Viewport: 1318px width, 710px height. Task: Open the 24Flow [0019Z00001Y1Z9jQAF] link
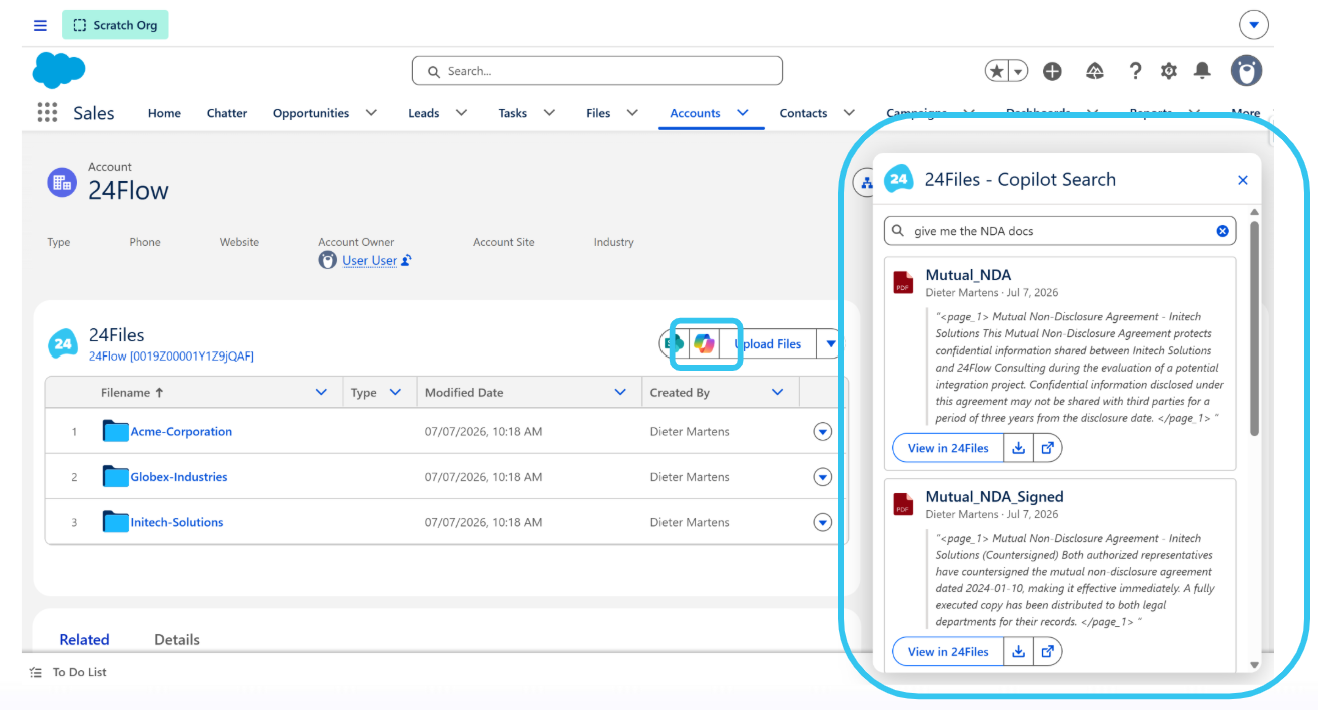(x=171, y=356)
